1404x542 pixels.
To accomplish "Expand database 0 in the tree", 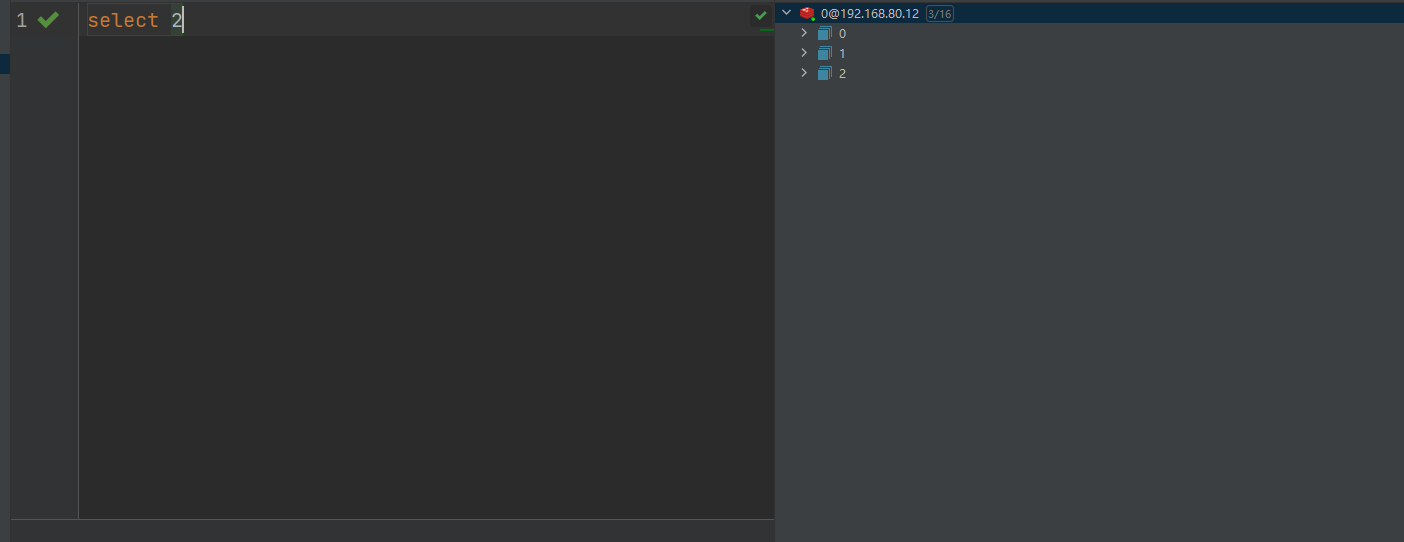I will [804, 33].
